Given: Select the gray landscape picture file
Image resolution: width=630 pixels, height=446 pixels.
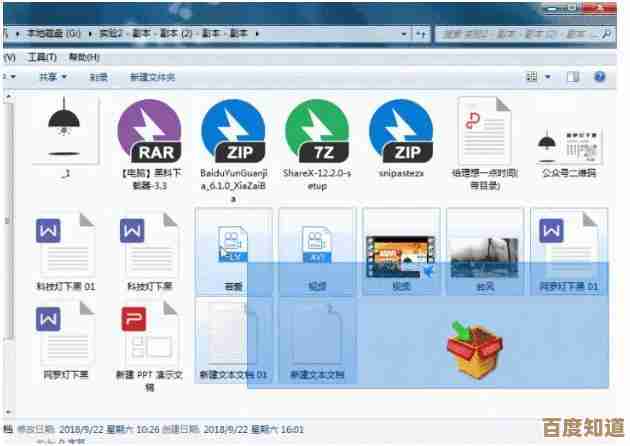Looking at the screenshot, I should click(485, 257).
